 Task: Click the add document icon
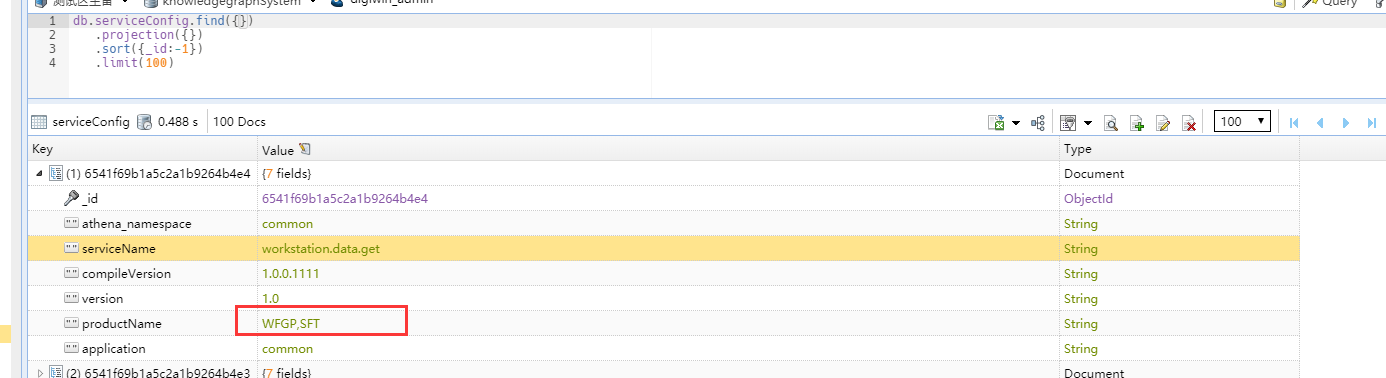[1136, 123]
